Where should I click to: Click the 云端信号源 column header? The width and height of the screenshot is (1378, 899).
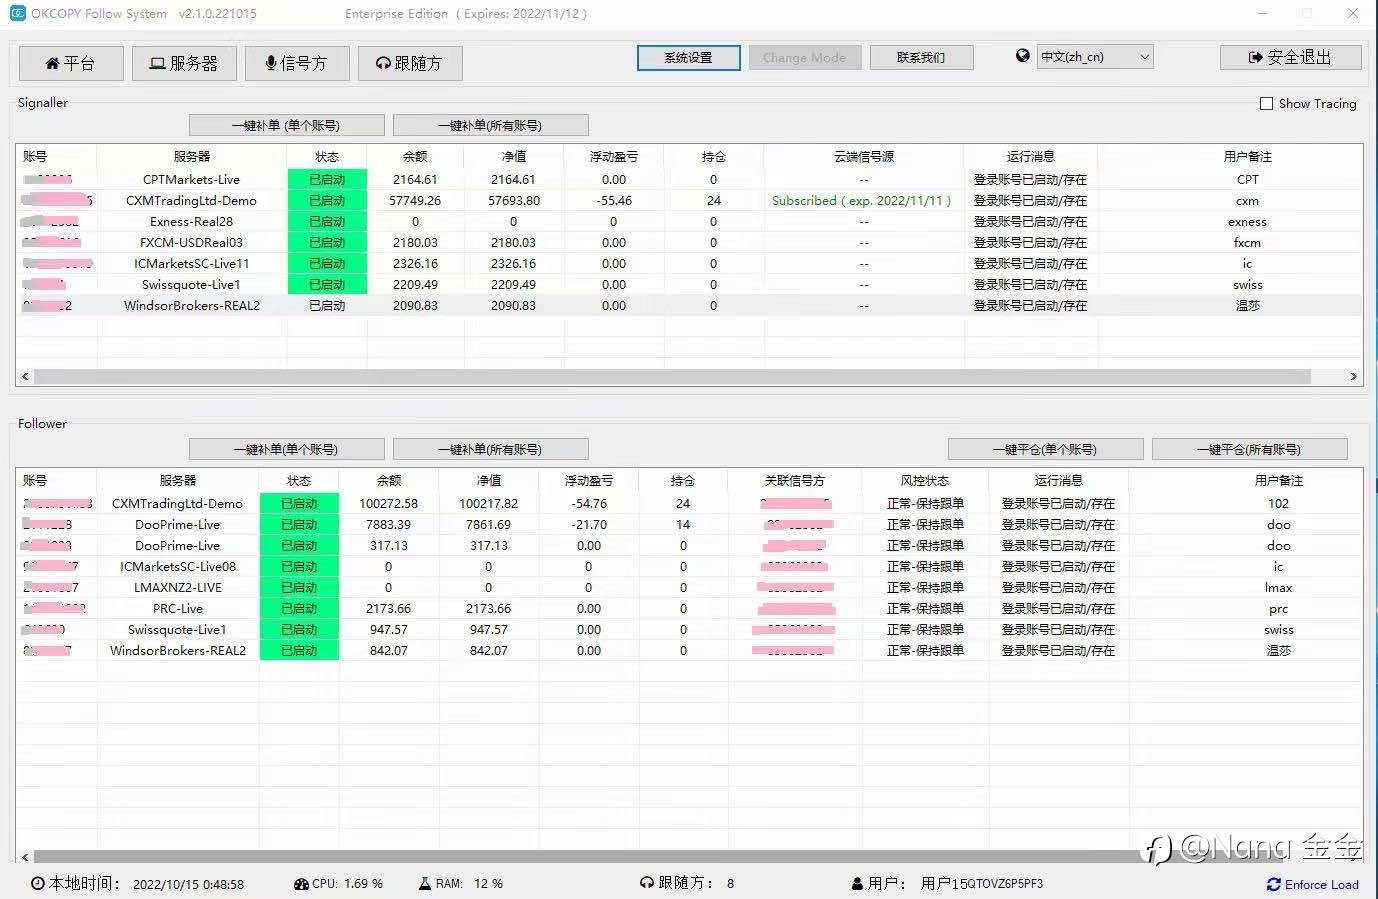pyautogui.click(x=864, y=157)
